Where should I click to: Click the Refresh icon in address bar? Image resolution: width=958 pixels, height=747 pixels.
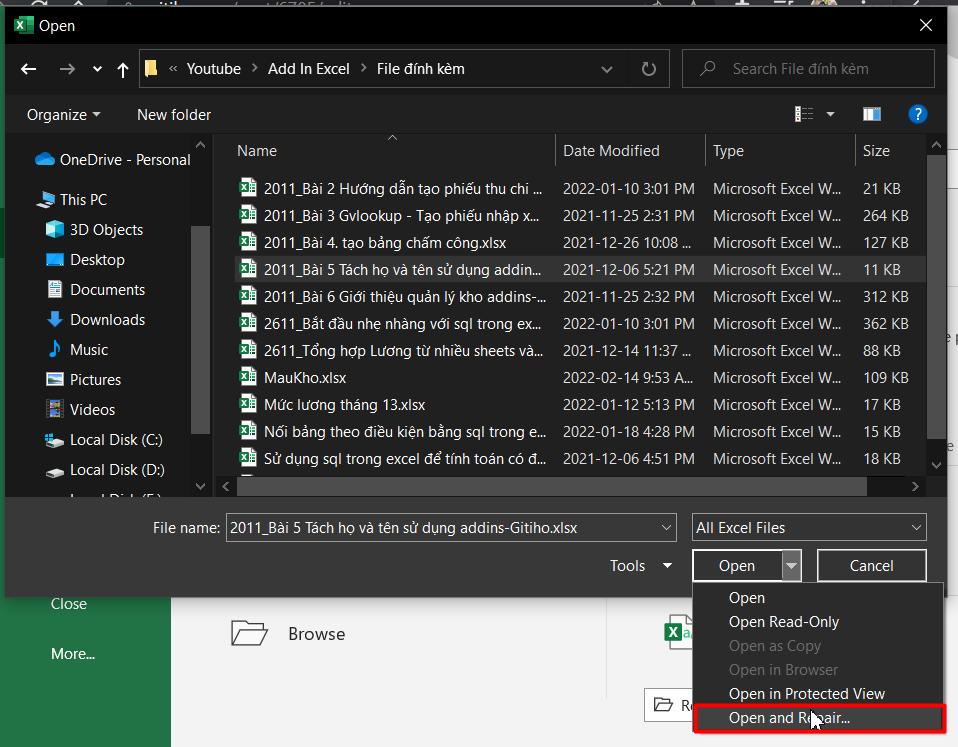[x=648, y=68]
